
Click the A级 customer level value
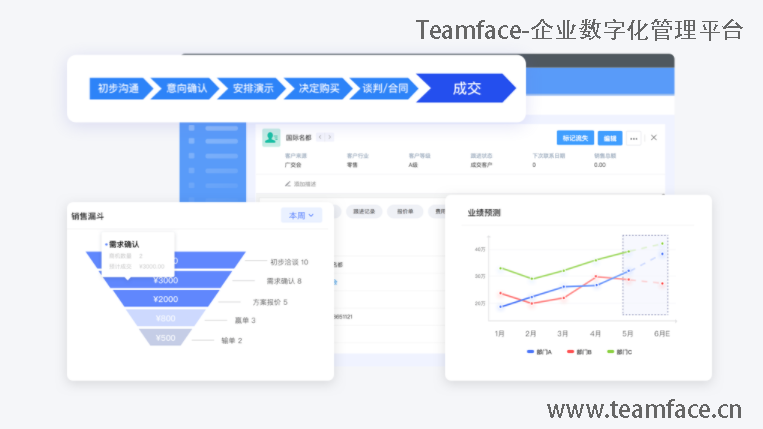tap(413, 165)
